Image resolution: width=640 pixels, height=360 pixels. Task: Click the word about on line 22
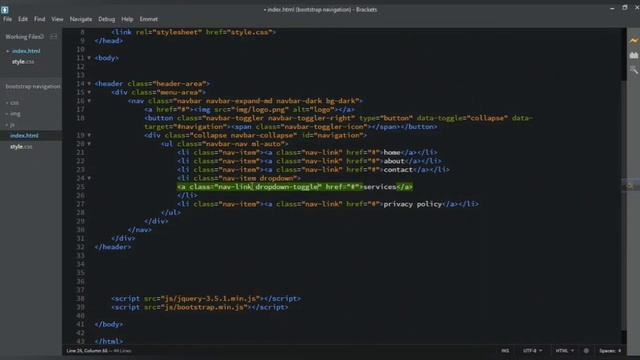tap(394, 161)
